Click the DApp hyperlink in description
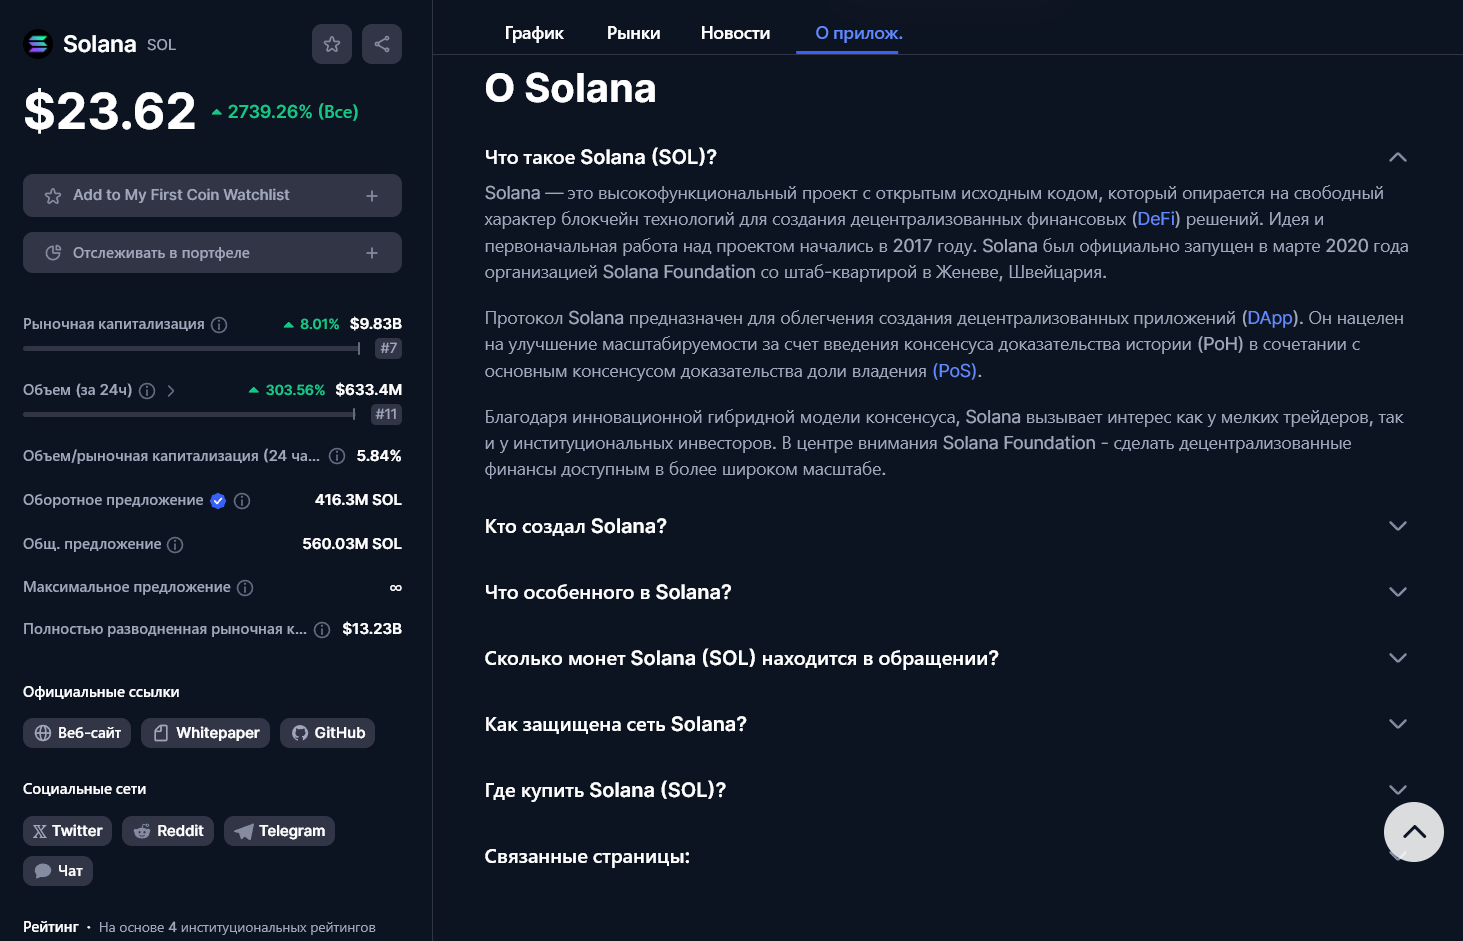This screenshot has height=941, width=1463. click(1270, 318)
